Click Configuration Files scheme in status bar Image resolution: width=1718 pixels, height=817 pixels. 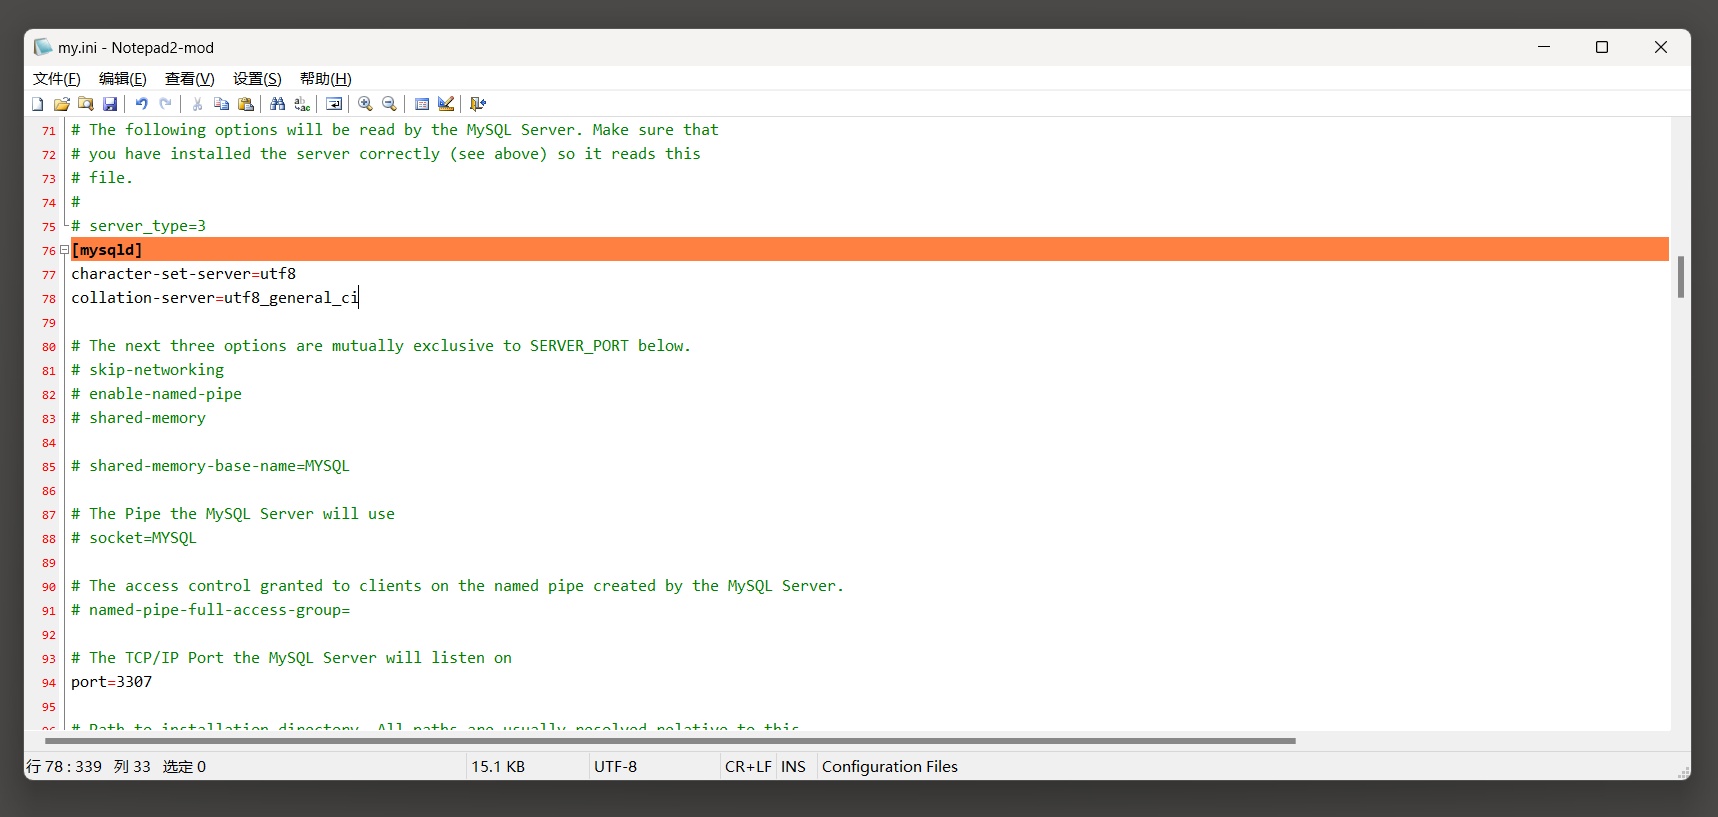(x=890, y=767)
